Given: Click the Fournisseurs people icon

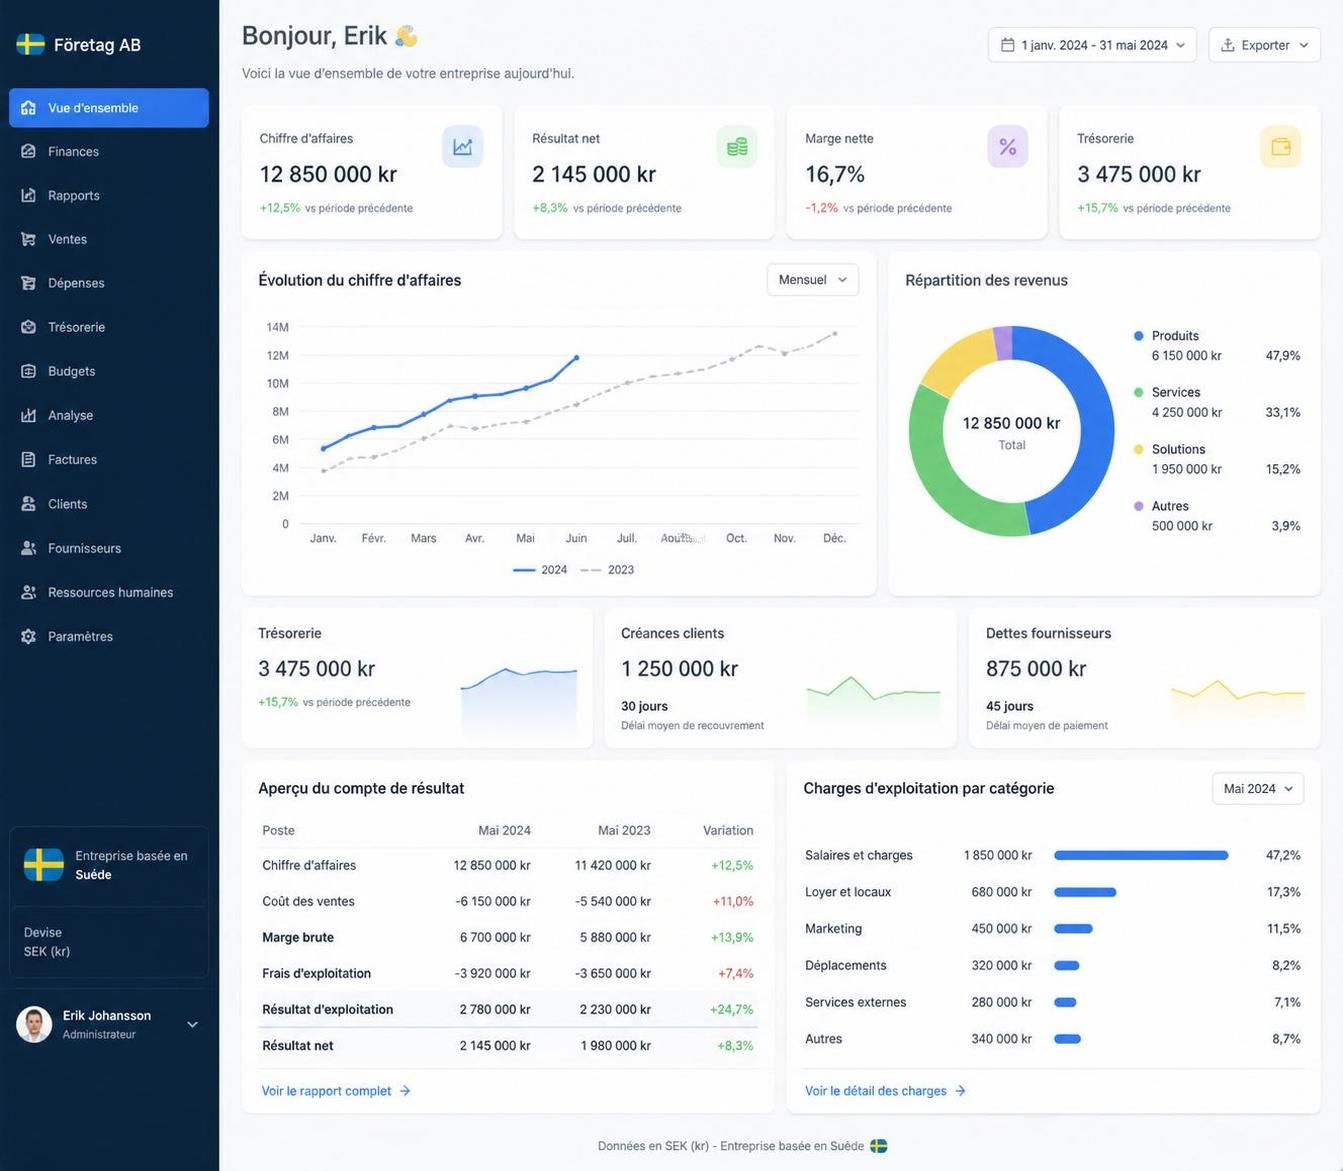Looking at the screenshot, I should 28,548.
